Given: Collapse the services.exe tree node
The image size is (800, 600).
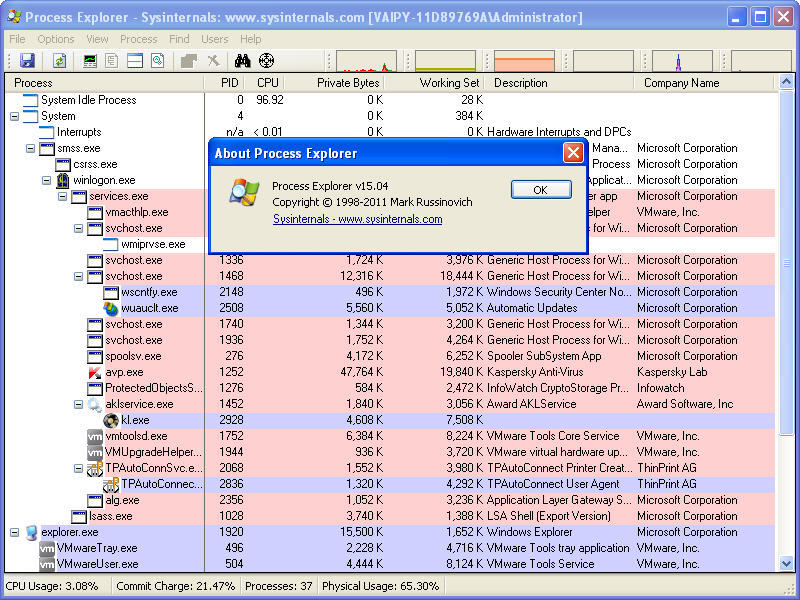Looking at the screenshot, I should click(62, 196).
